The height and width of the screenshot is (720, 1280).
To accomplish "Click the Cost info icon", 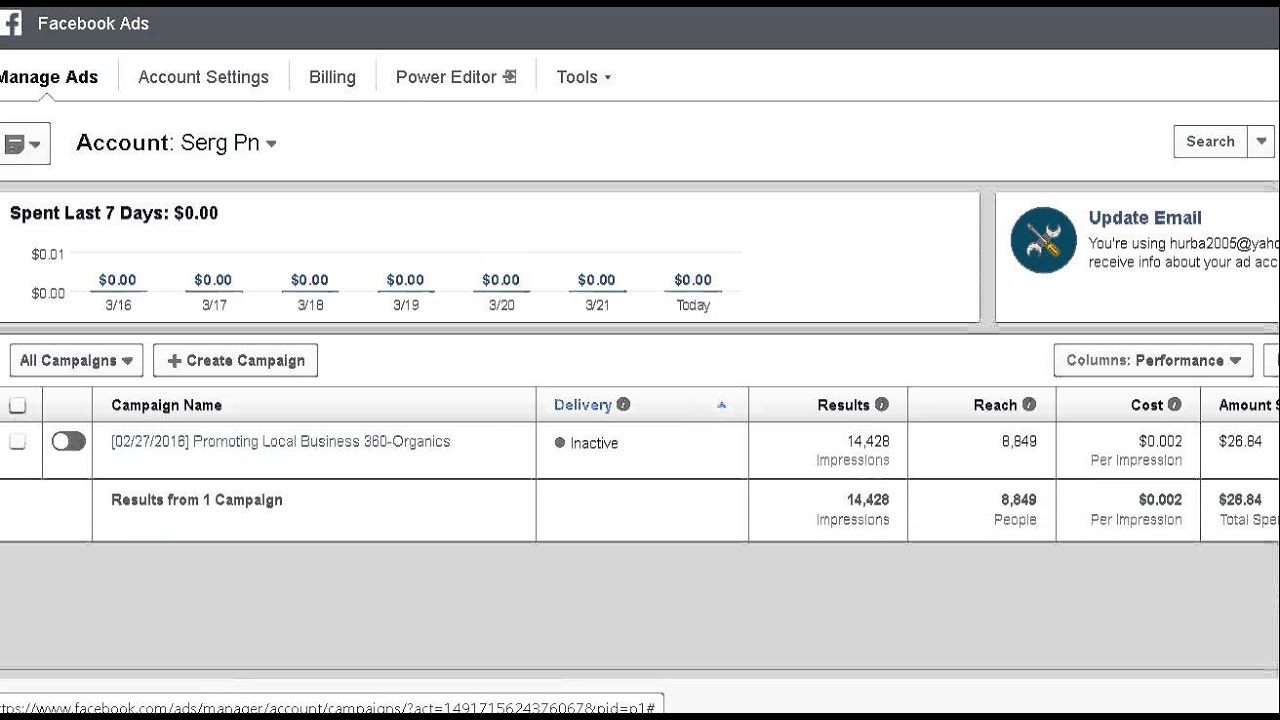I will click(x=1175, y=405).
